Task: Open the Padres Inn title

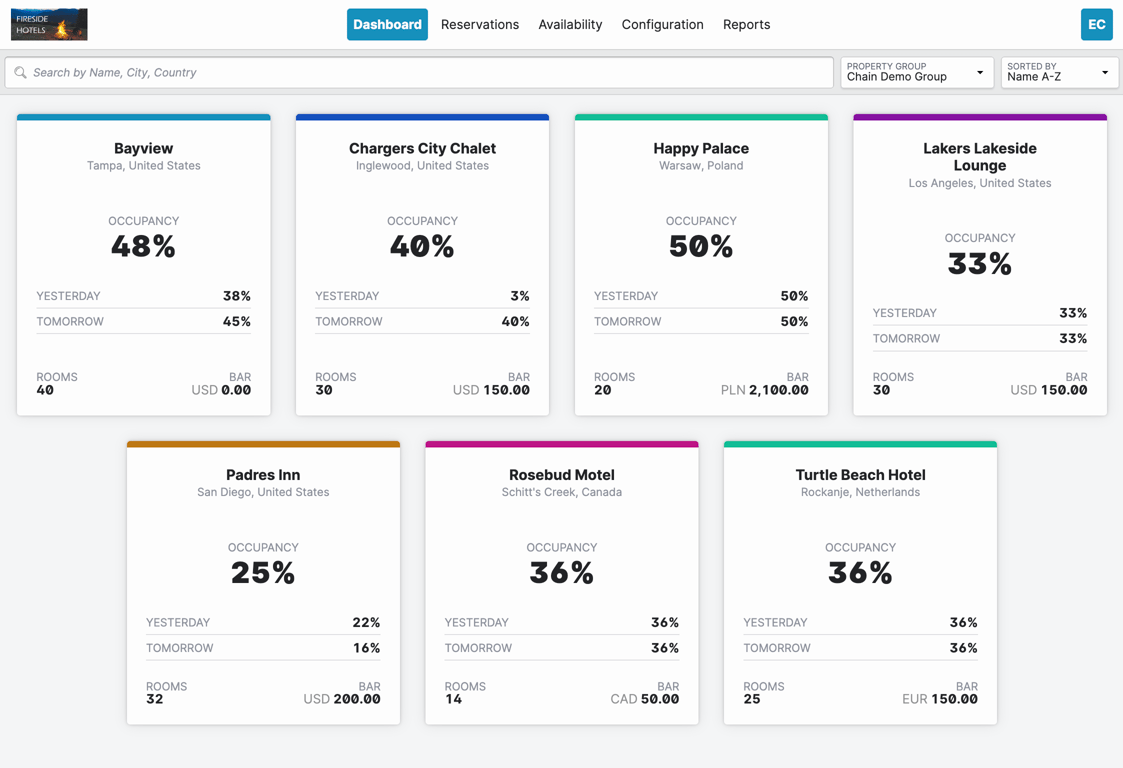Action: point(263,475)
